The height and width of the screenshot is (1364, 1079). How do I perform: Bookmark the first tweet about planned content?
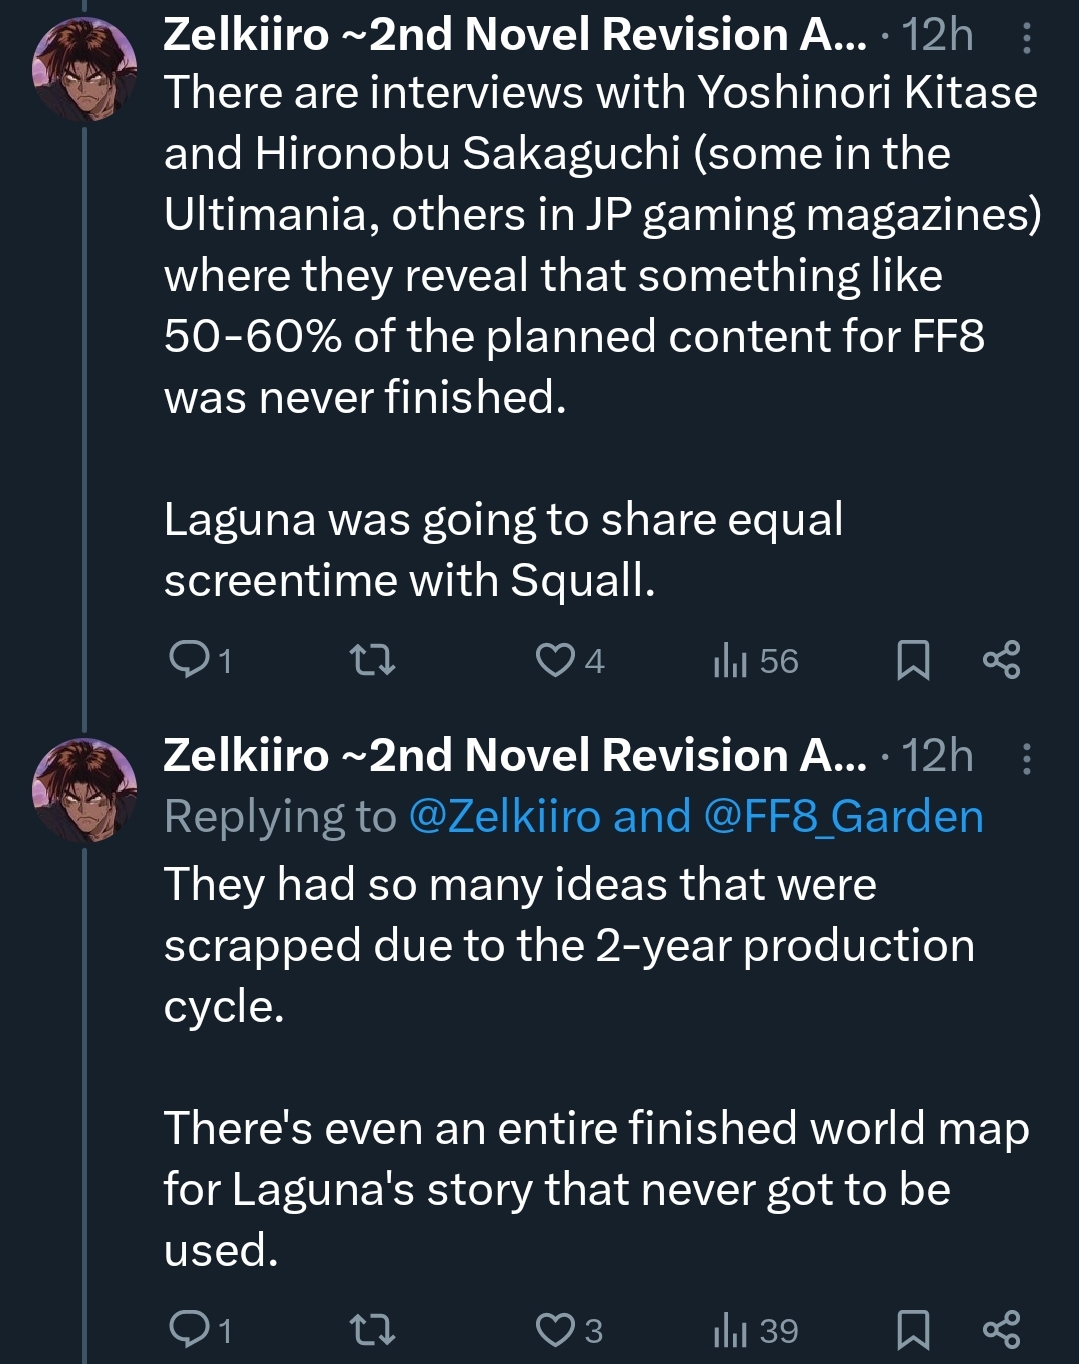(x=913, y=660)
